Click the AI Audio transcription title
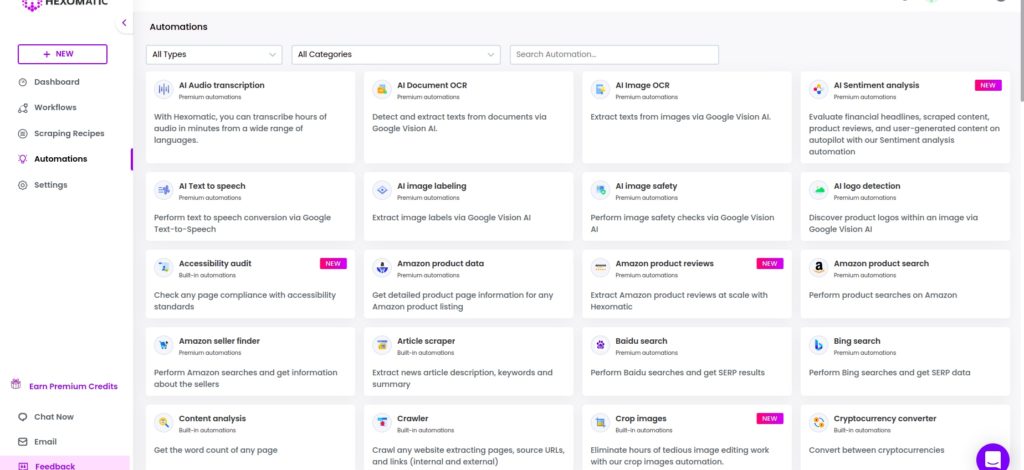 [x=221, y=86]
